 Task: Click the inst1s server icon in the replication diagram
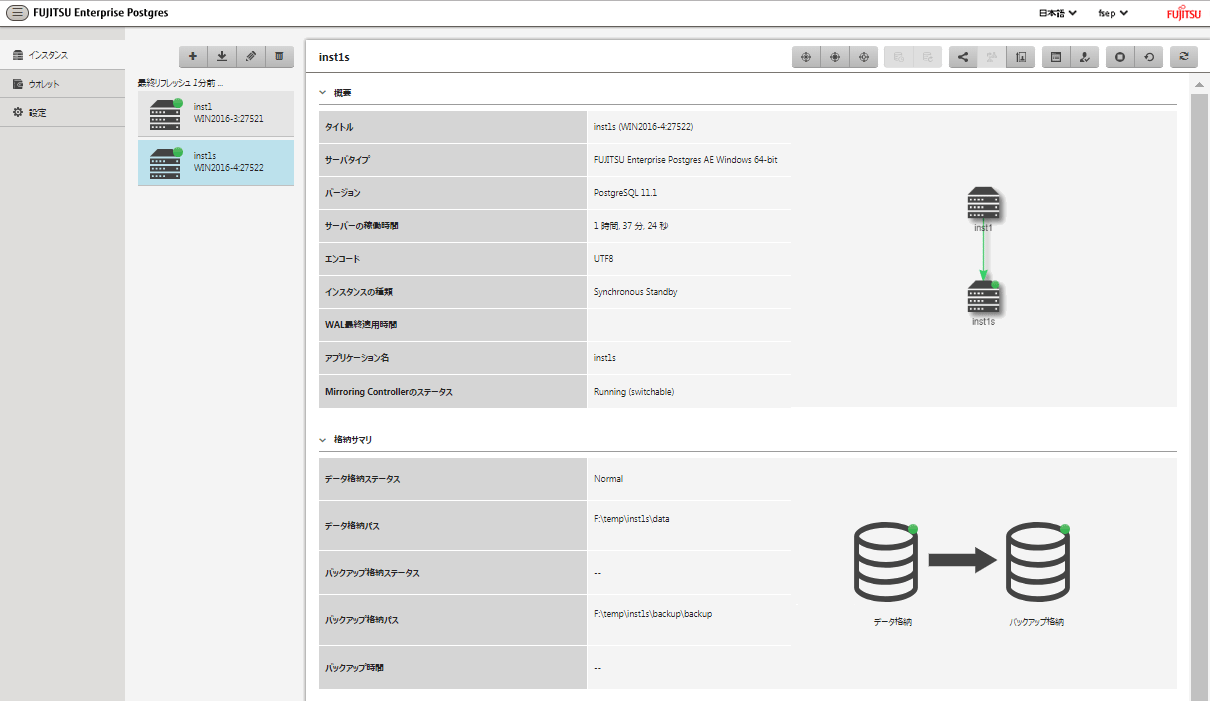(984, 298)
